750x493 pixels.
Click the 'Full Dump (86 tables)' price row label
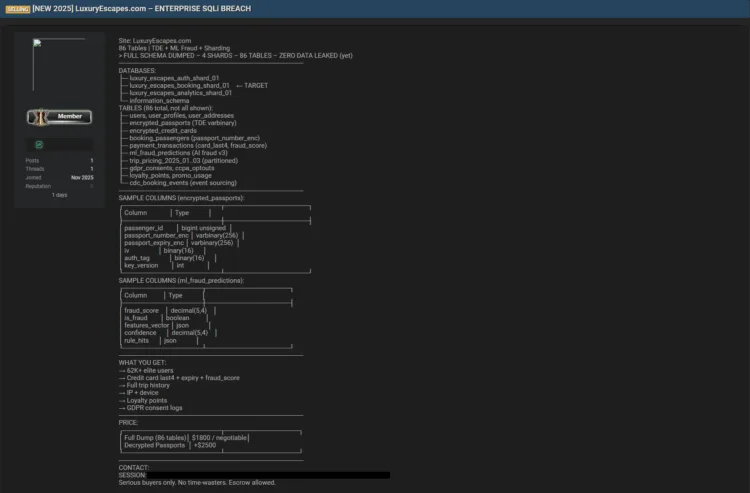click(155, 438)
